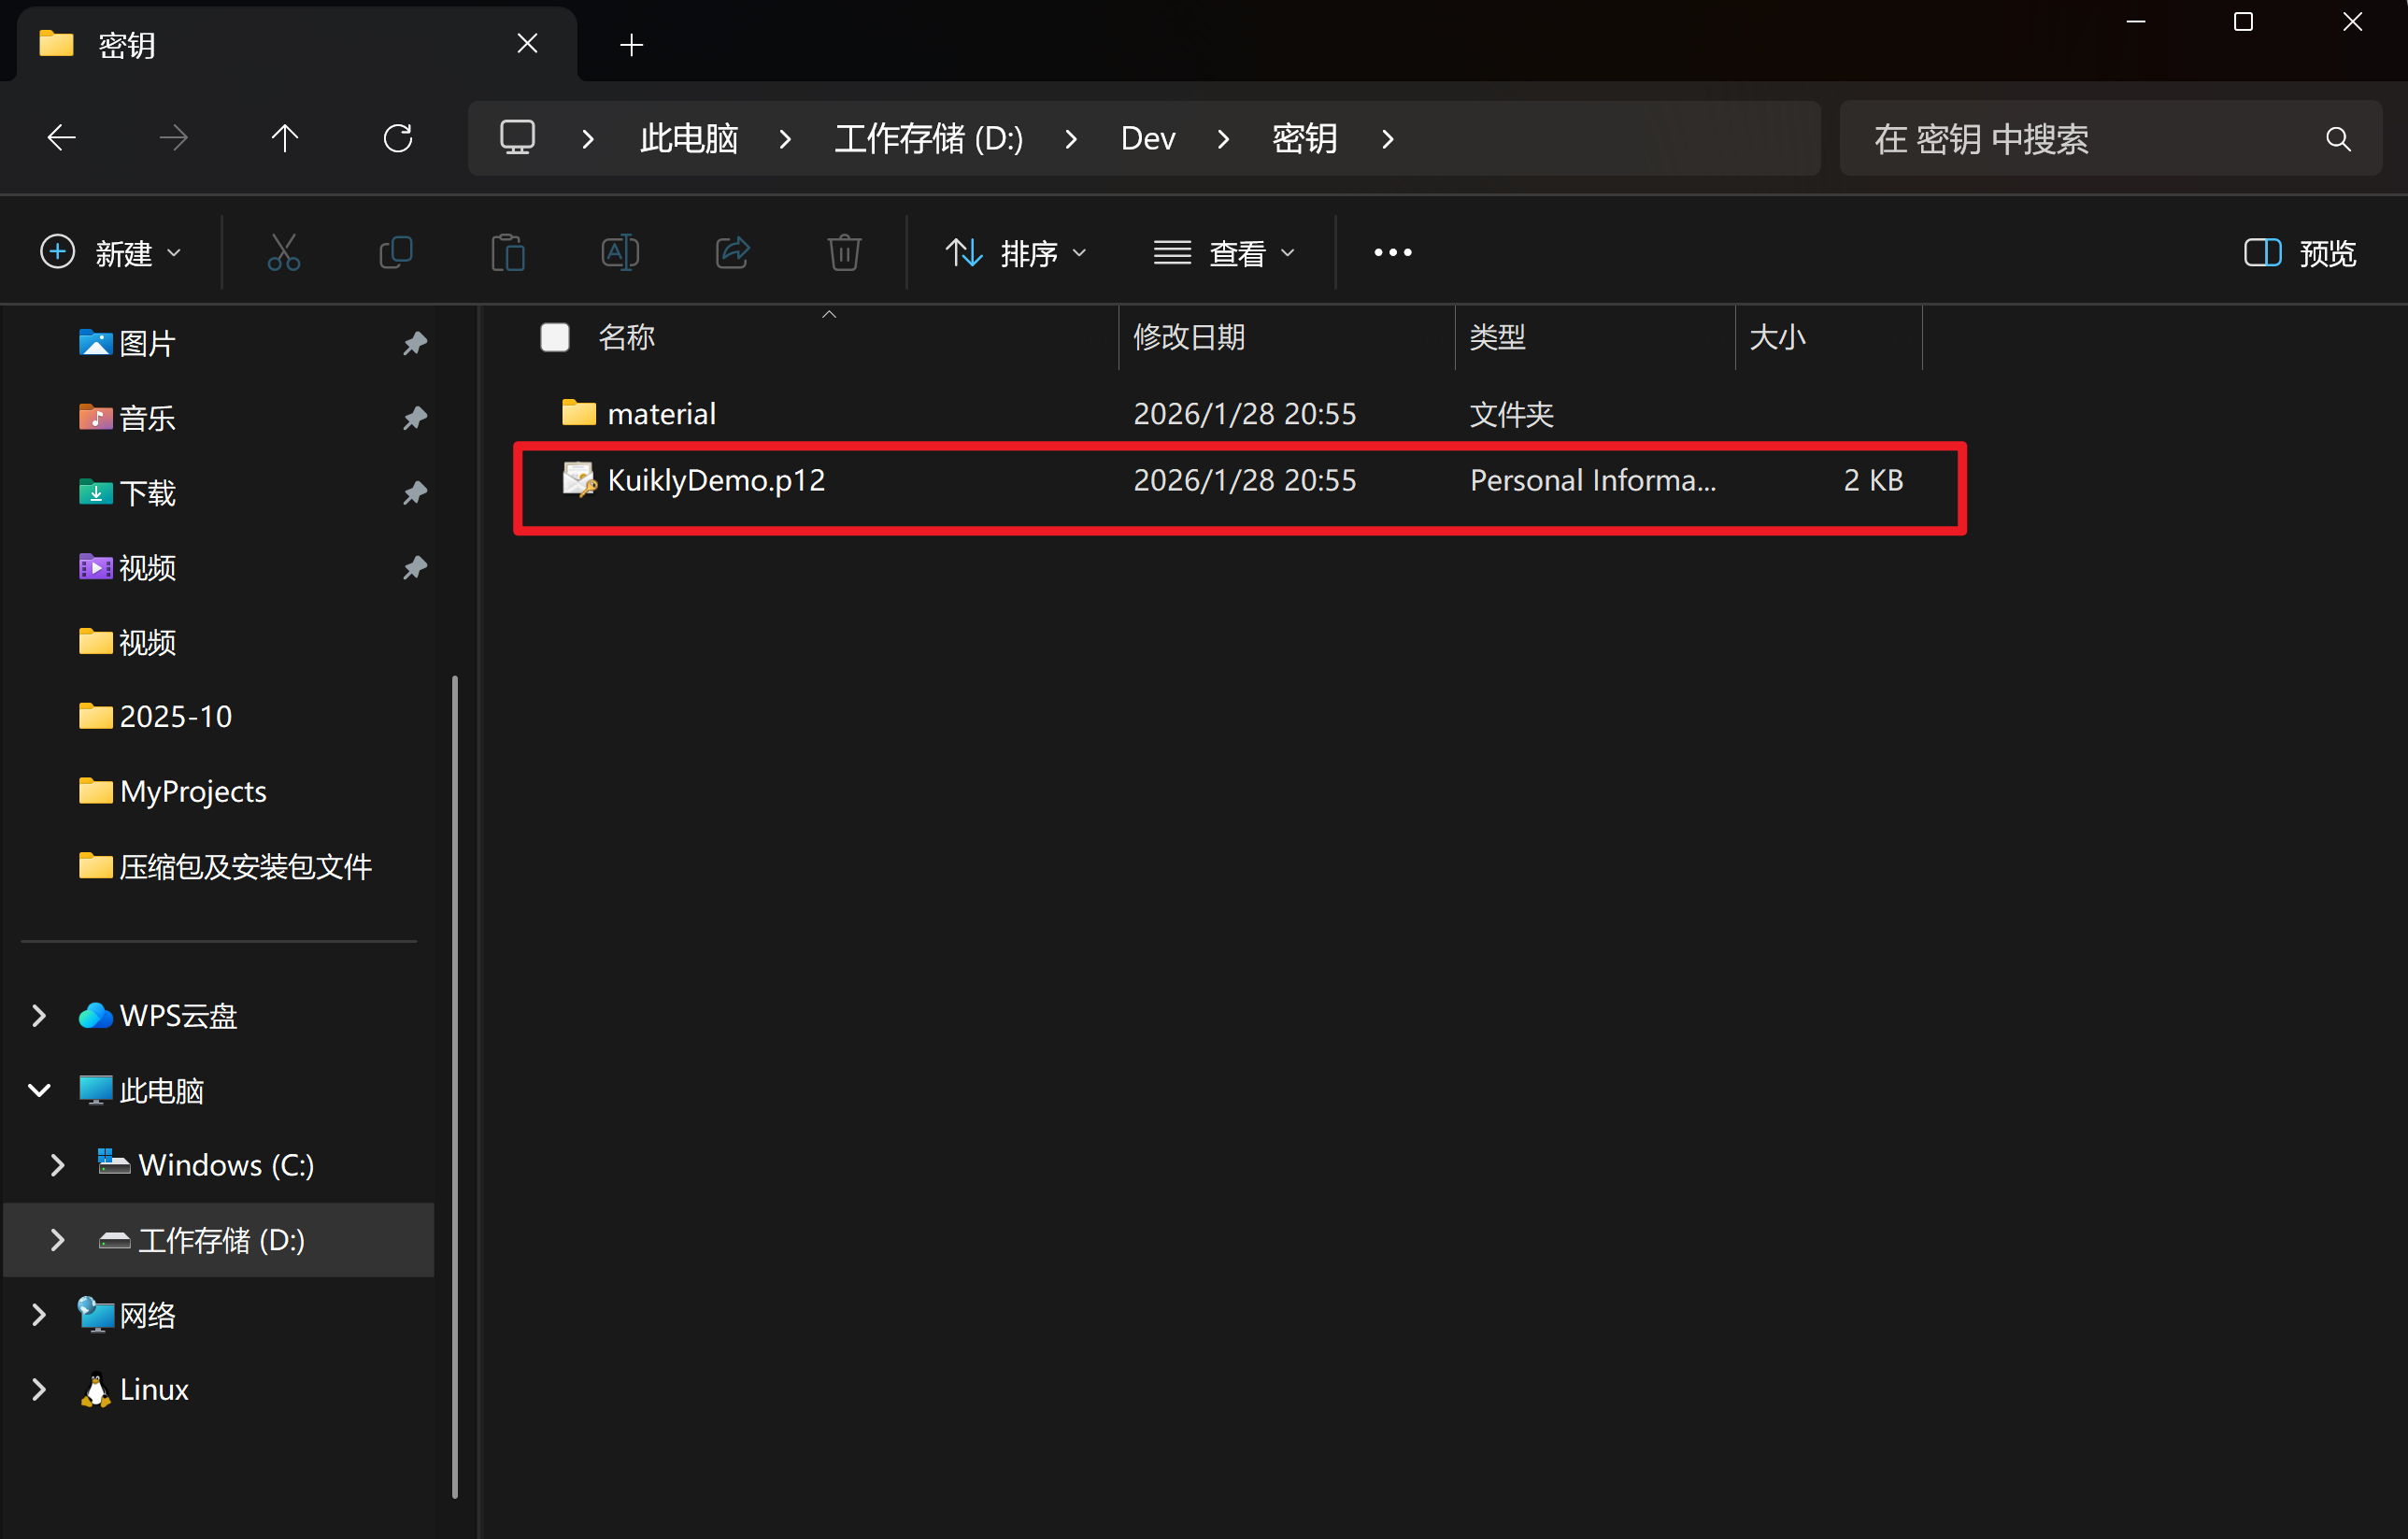Click the Cut scissors icon
The height and width of the screenshot is (1539, 2408).
[284, 253]
